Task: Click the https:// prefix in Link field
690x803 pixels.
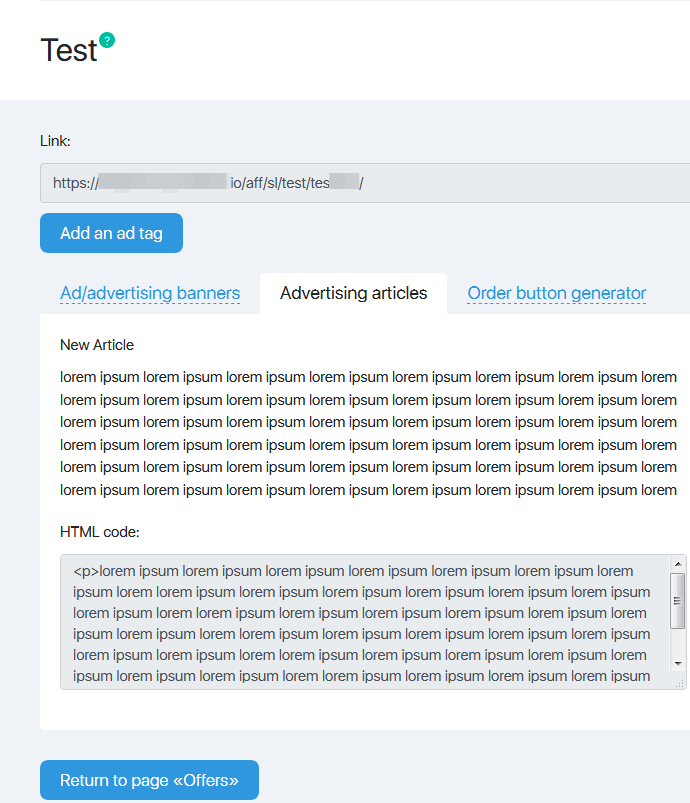Action: (76, 183)
